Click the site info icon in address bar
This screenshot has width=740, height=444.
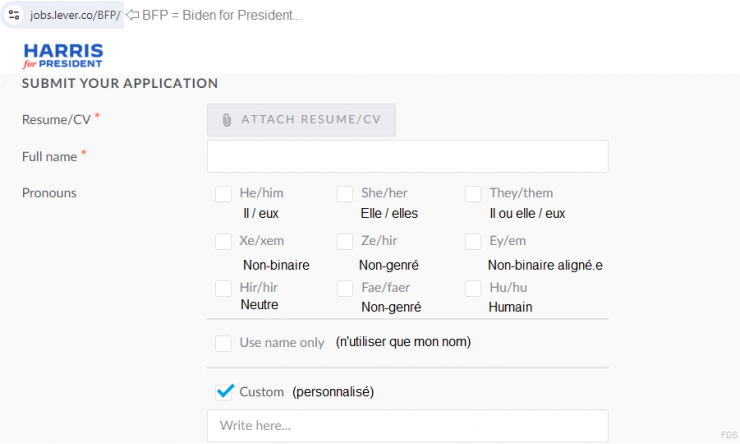[x=14, y=15]
